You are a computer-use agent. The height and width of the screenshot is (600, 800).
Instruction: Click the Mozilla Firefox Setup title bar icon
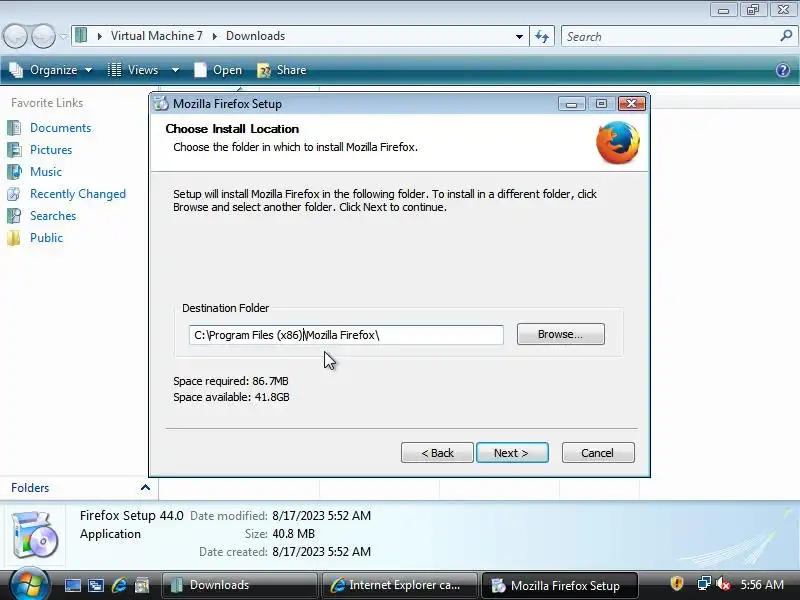click(161, 104)
